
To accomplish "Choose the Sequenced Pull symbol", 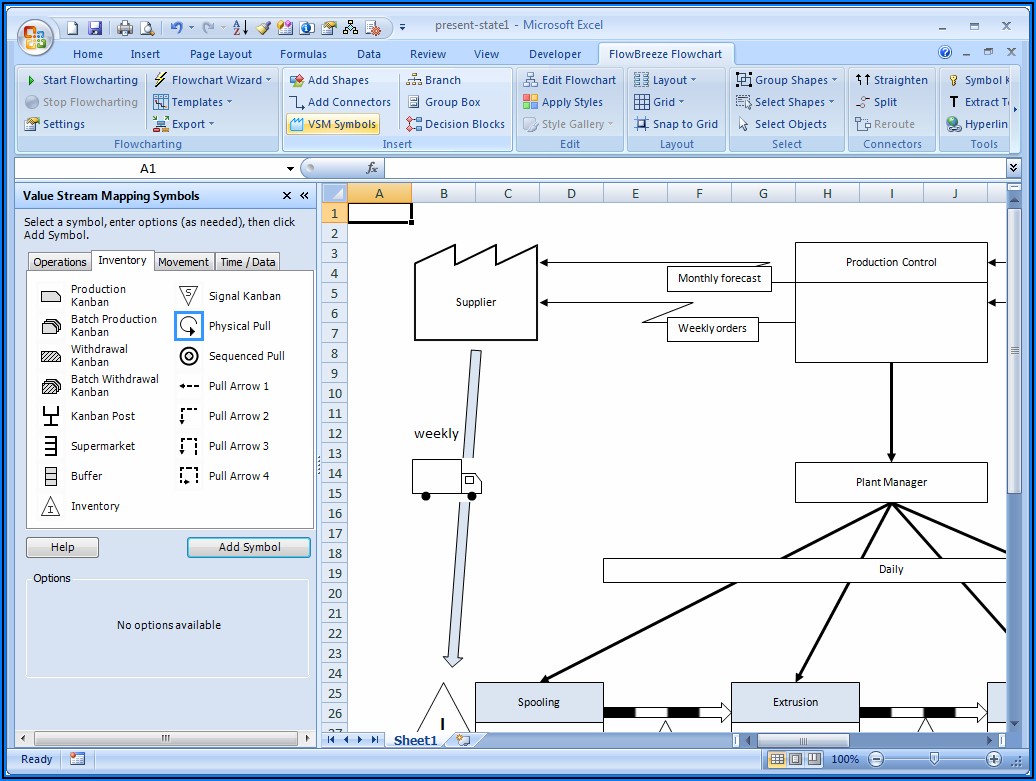I will [189, 356].
